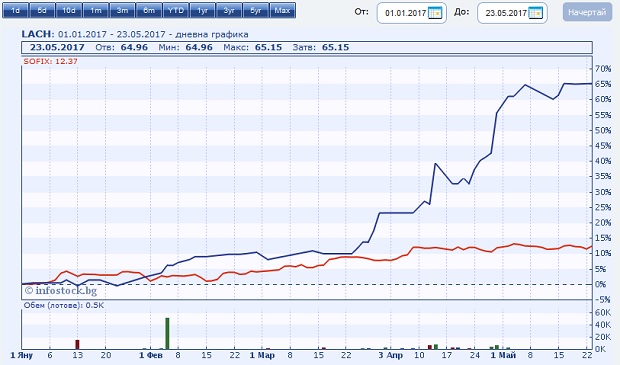Select the 1yr period button
The image size is (620, 365).
click(202, 11)
